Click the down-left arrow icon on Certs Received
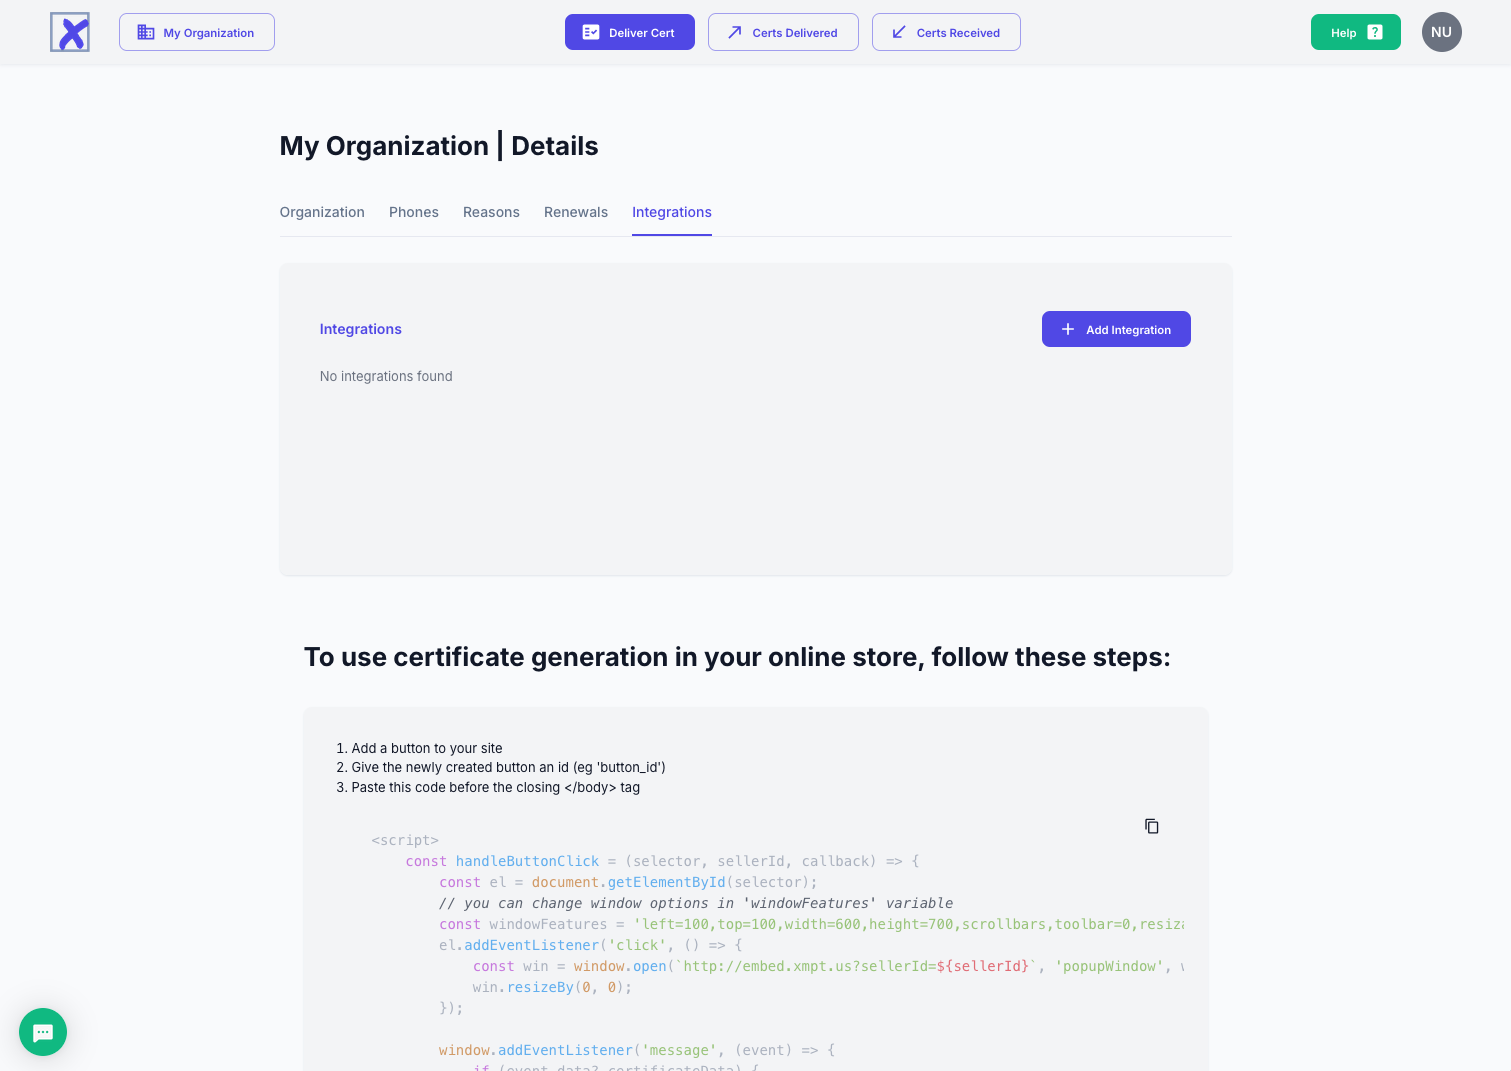 tap(899, 32)
